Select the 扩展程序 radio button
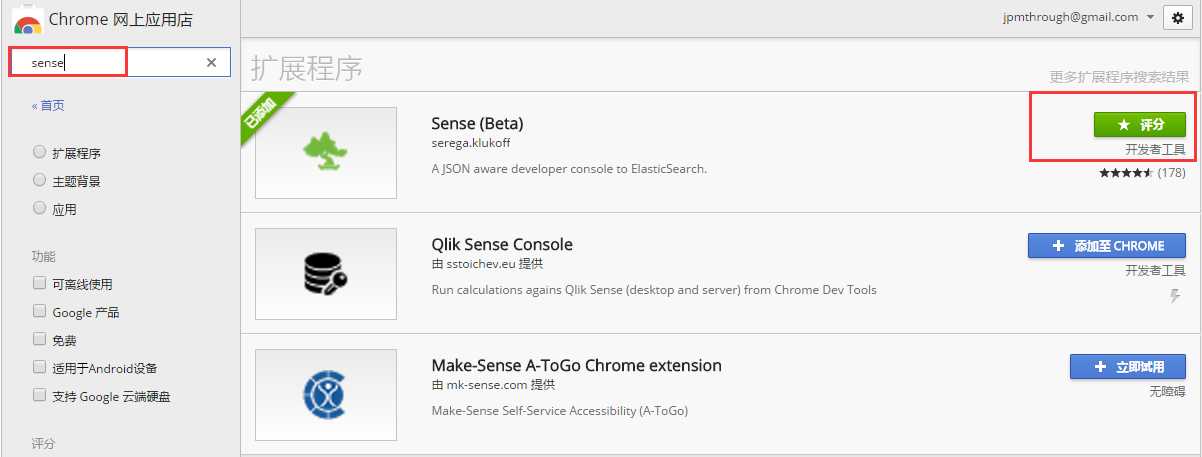The image size is (1202, 457). (40, 153)
